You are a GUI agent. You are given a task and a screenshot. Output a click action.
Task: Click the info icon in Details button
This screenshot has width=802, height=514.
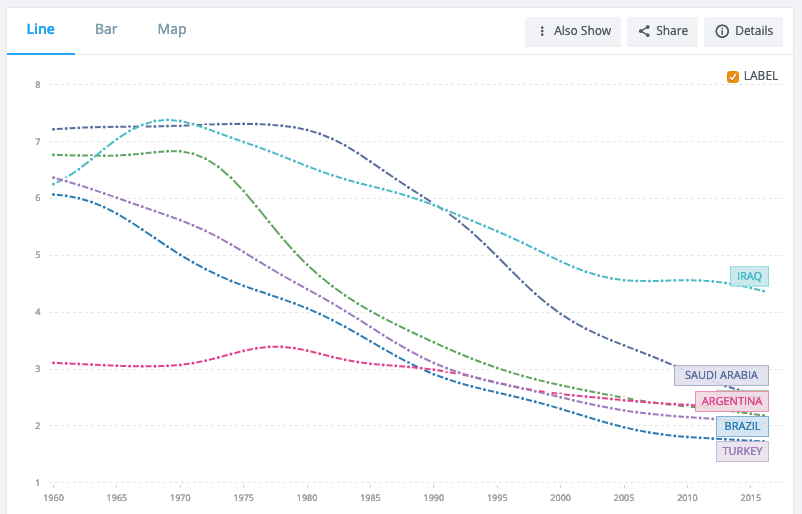[x=722, y=31]
